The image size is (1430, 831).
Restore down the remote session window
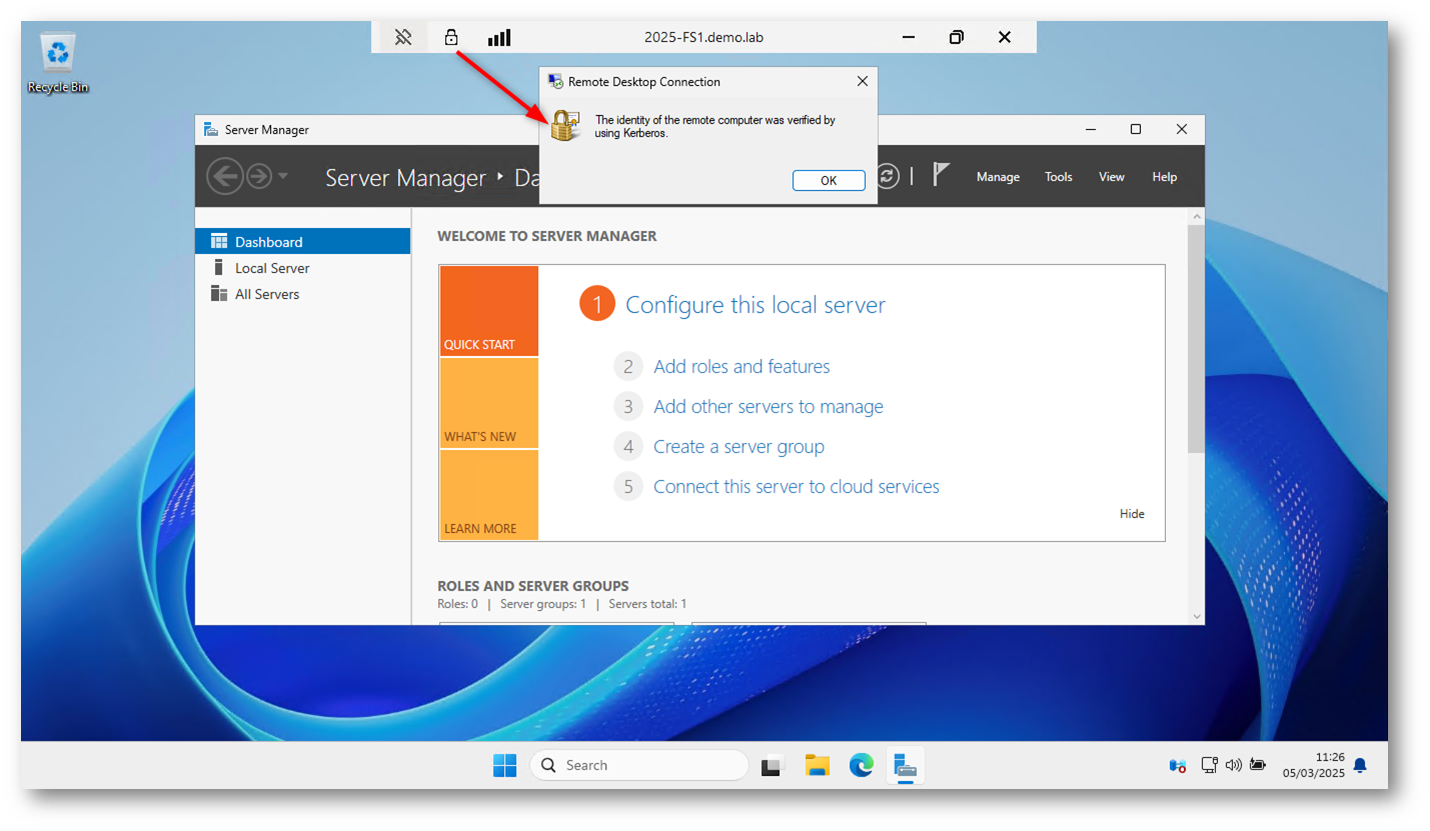click(x=956, y=38)
